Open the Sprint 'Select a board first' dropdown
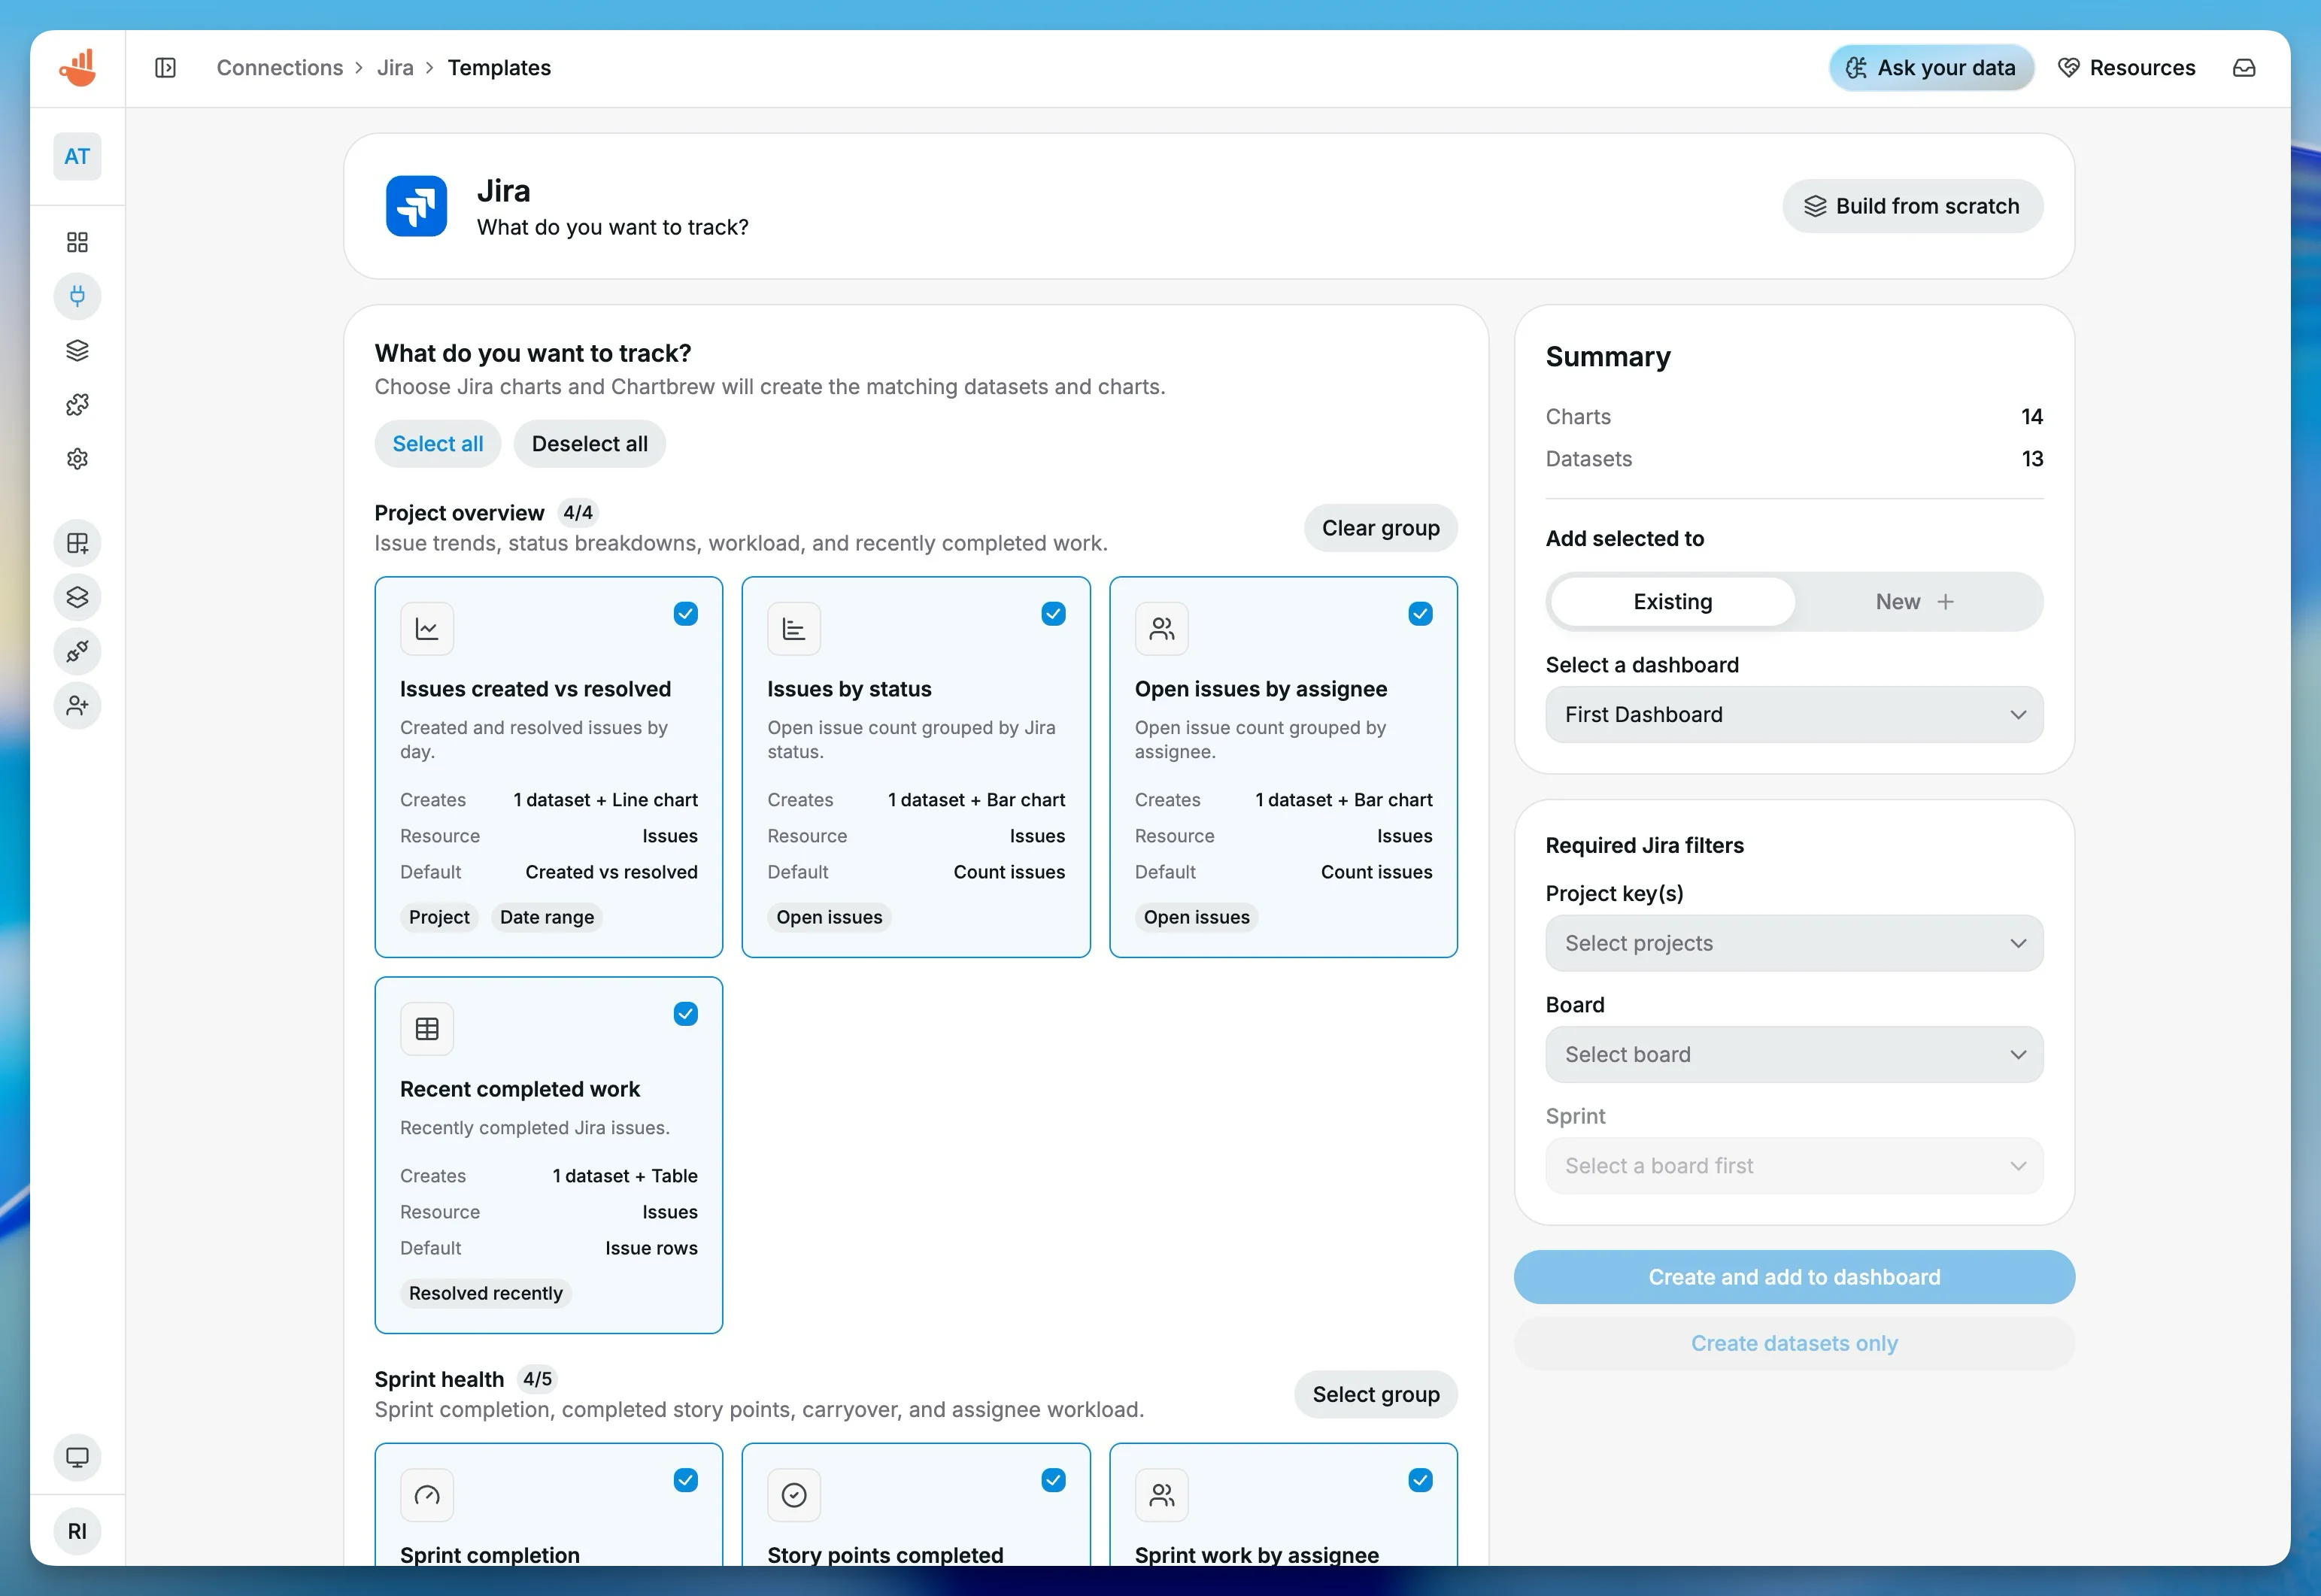This screenshot has height=1596, width=2321. [1794, 1166]
